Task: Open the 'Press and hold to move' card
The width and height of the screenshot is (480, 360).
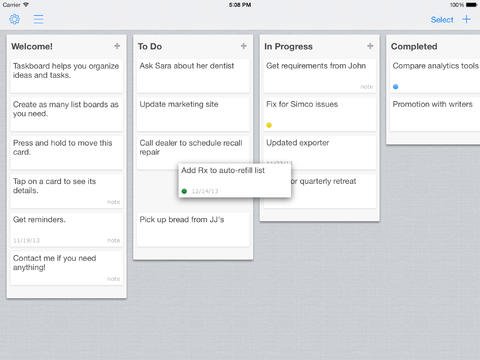Action: click(x=66, y=153)
